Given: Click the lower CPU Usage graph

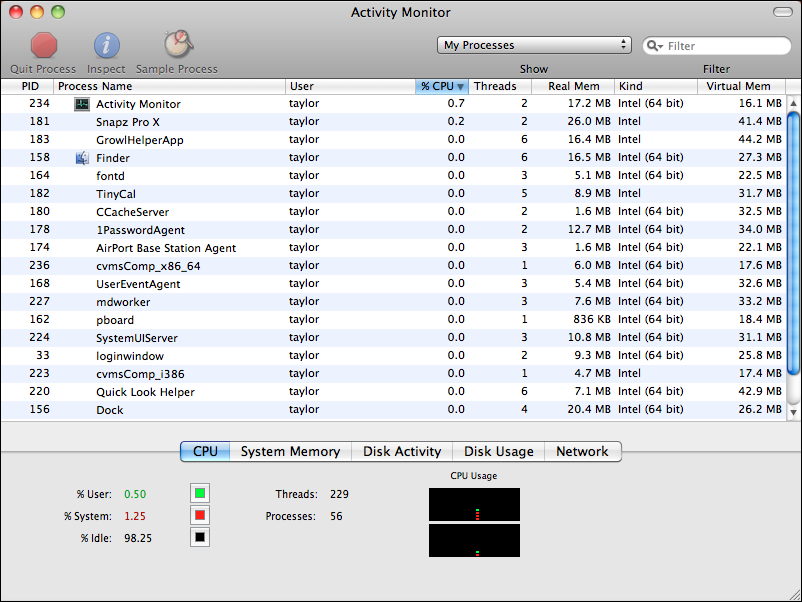Looking at the screenshot, I should coord(474,540).
